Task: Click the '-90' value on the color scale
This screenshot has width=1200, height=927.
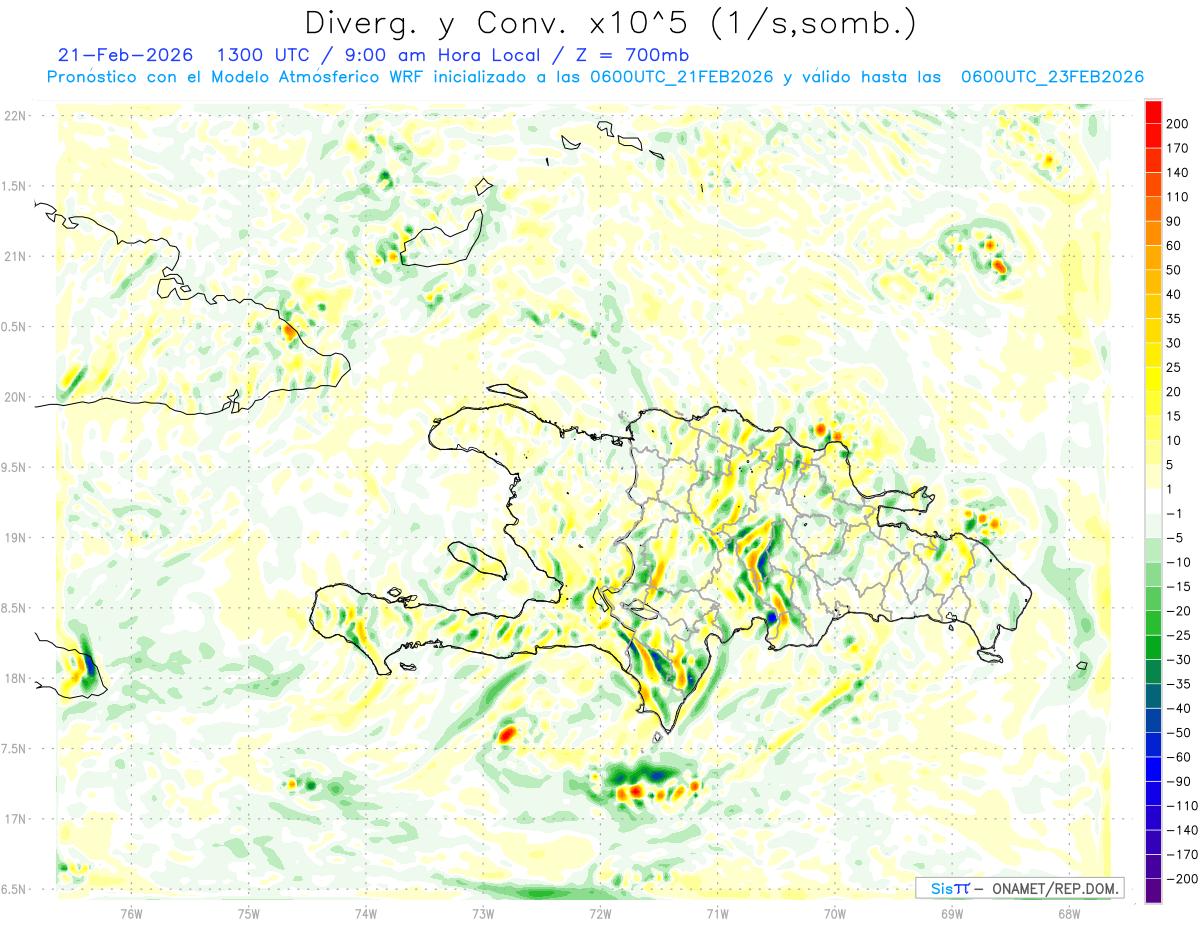Action: pos(1177,781)
